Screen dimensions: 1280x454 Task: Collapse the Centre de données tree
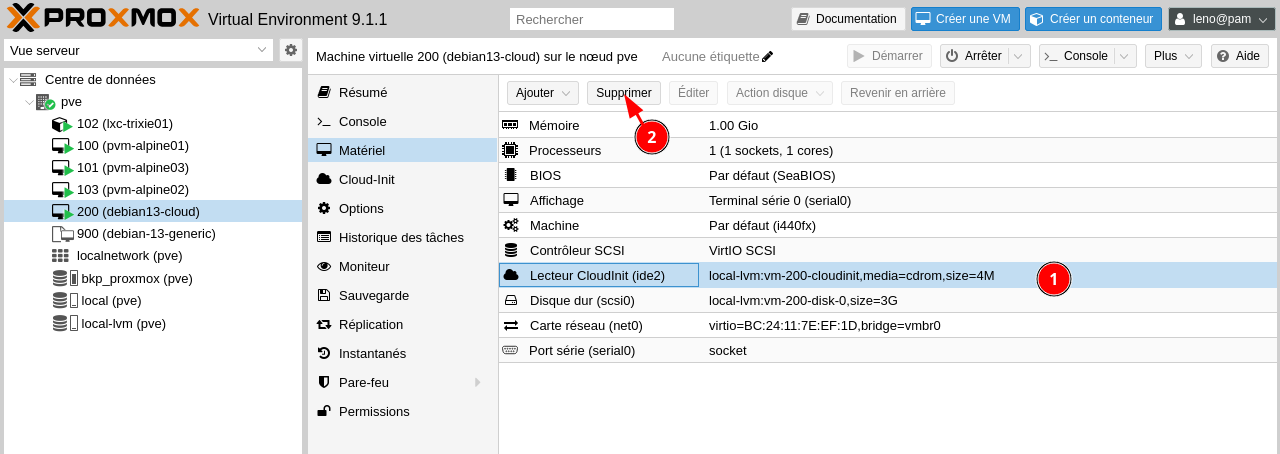(12, 80)
